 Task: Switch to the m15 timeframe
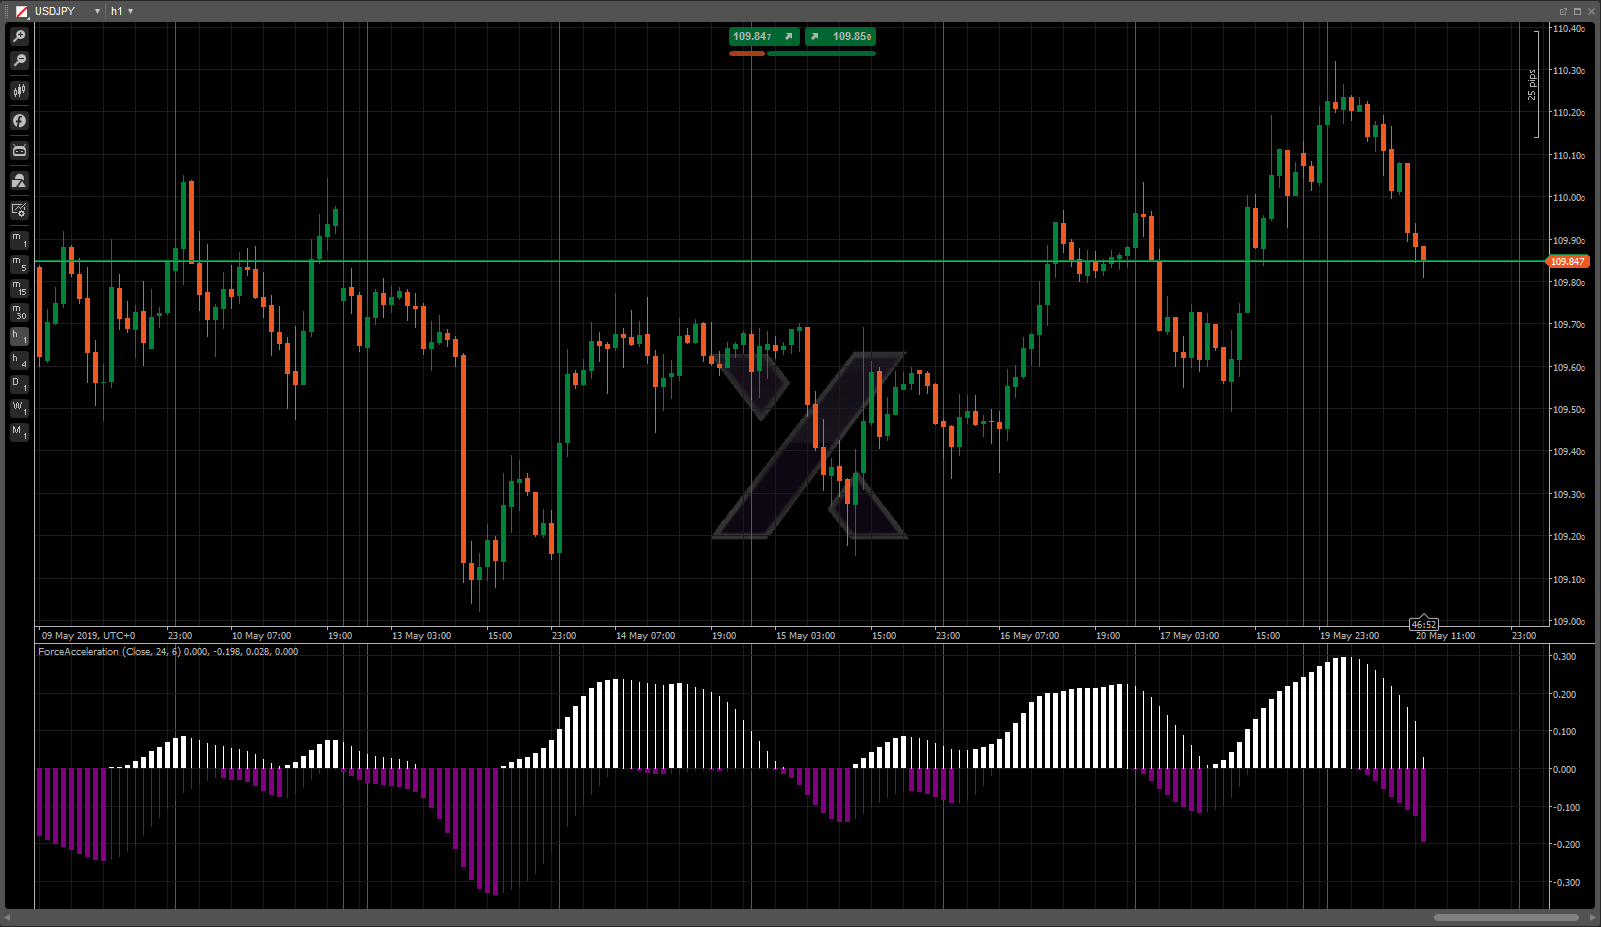19,288
